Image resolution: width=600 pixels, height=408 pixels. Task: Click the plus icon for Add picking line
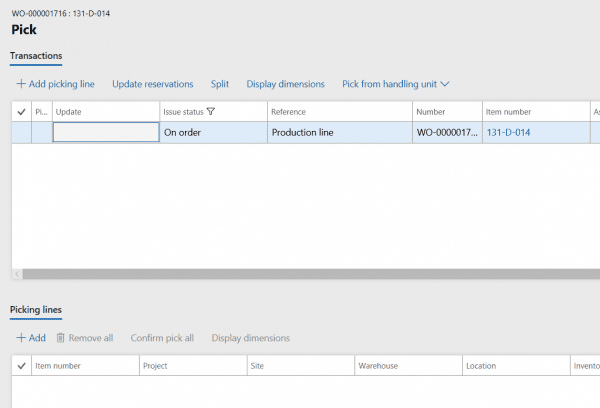pyautogui.click(x=21, y=85)
